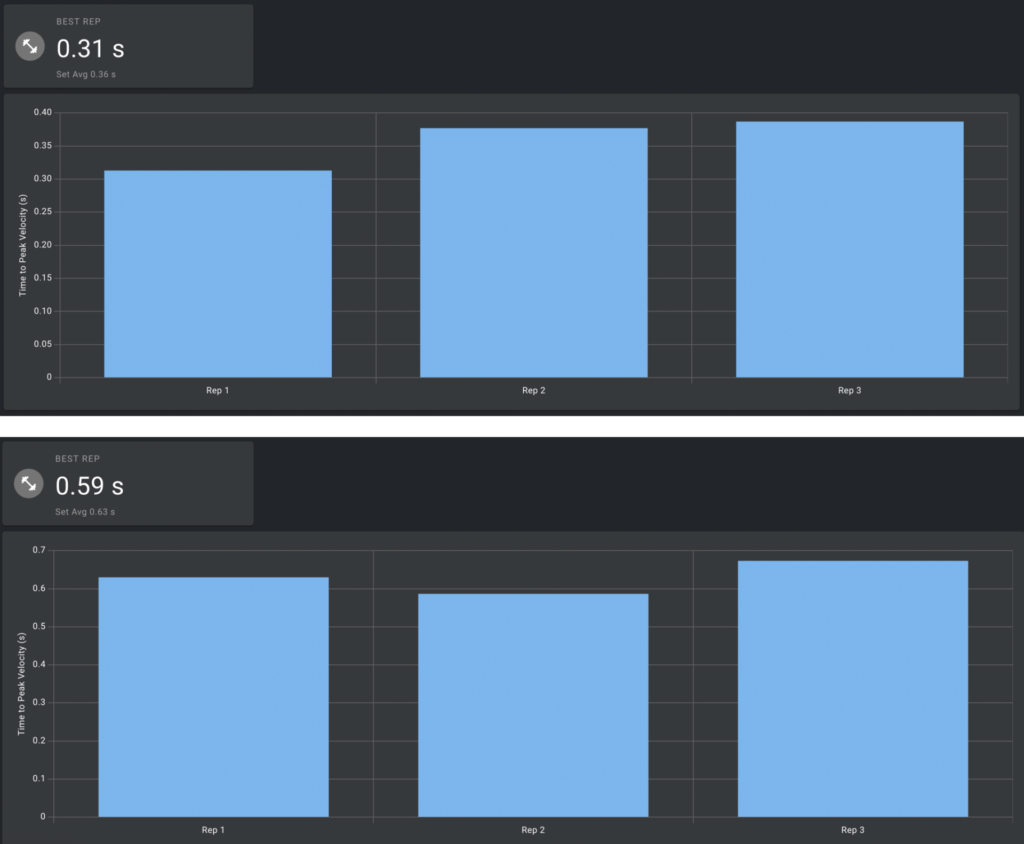The width and height of the screenshot is (1024, 844).
Task: Click the Set Avg 0.63 s text
Action: [85, 512]
